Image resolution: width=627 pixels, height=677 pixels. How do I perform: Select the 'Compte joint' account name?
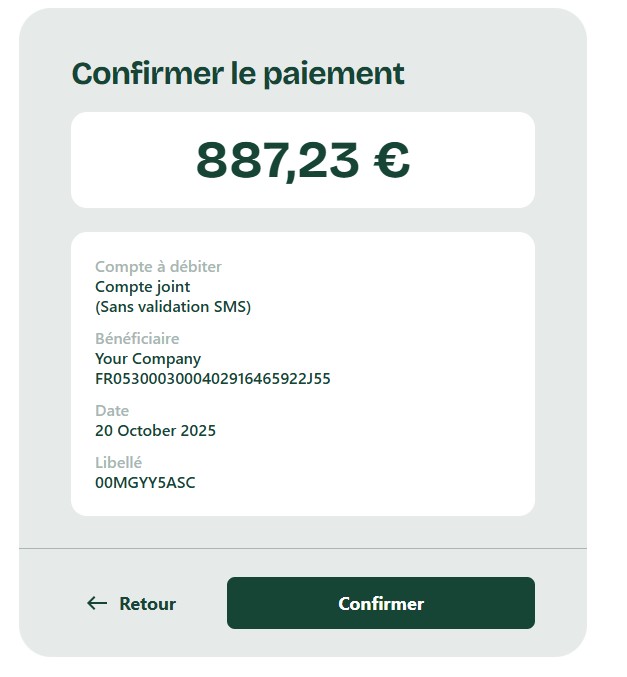[x=142, y=287]
